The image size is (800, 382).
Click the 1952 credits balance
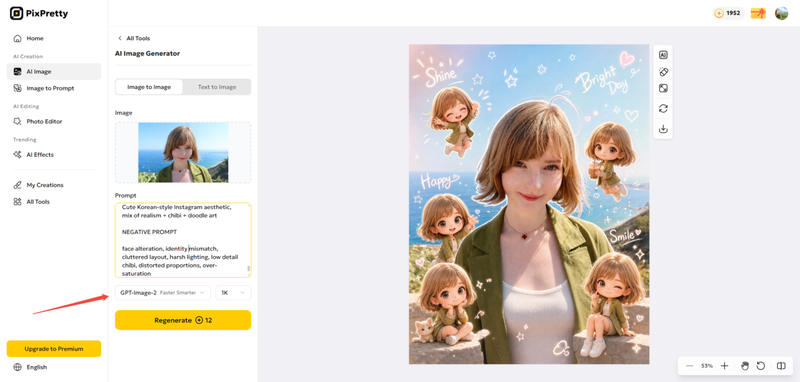point(729,13)
